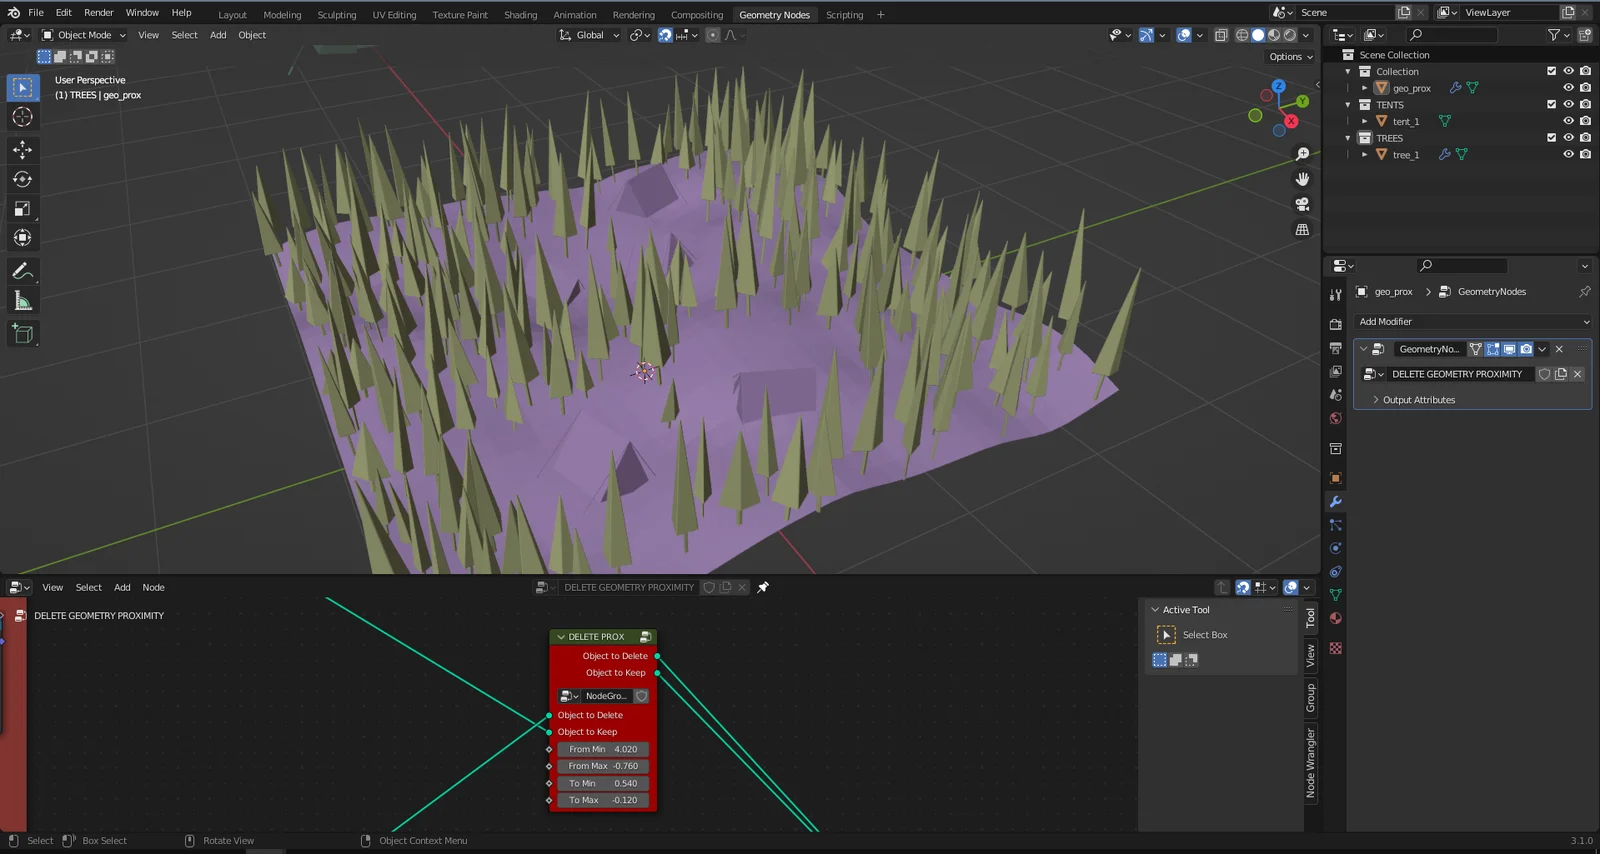Click the Select Box active tool button
Image resolution: width=1600 pixels, height=854 pixels.
click(x=1166, y=635)
